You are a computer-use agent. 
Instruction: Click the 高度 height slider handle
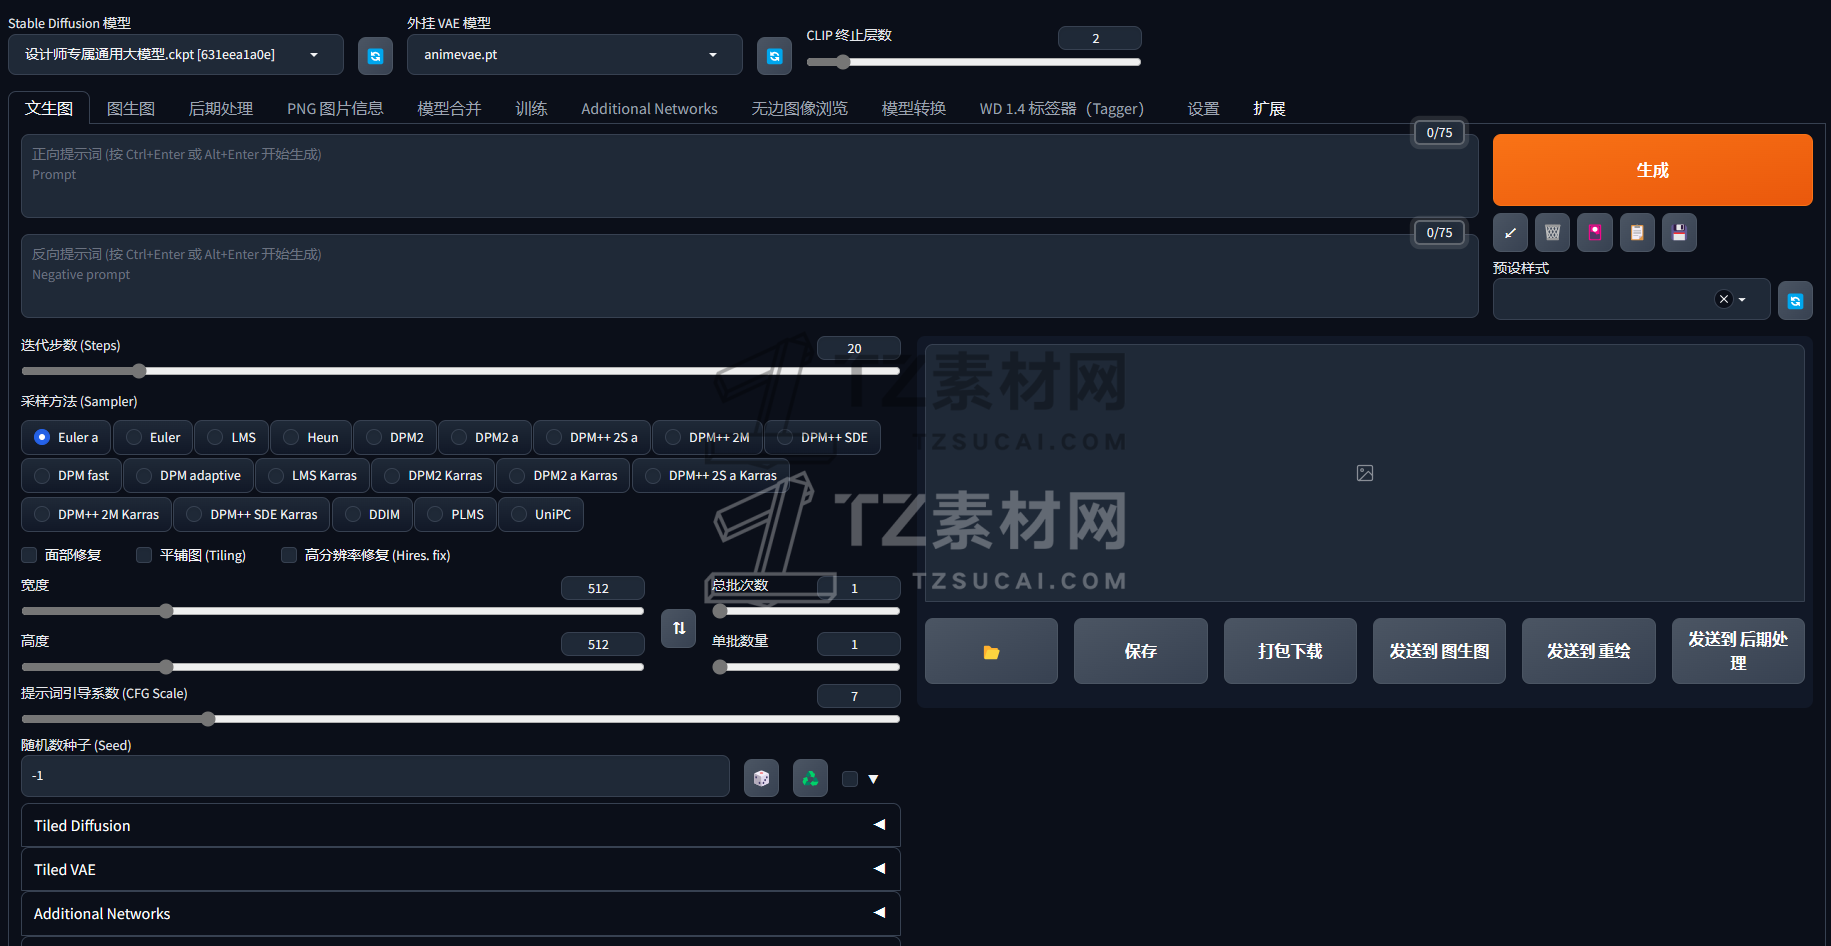[x=166, y=667]
